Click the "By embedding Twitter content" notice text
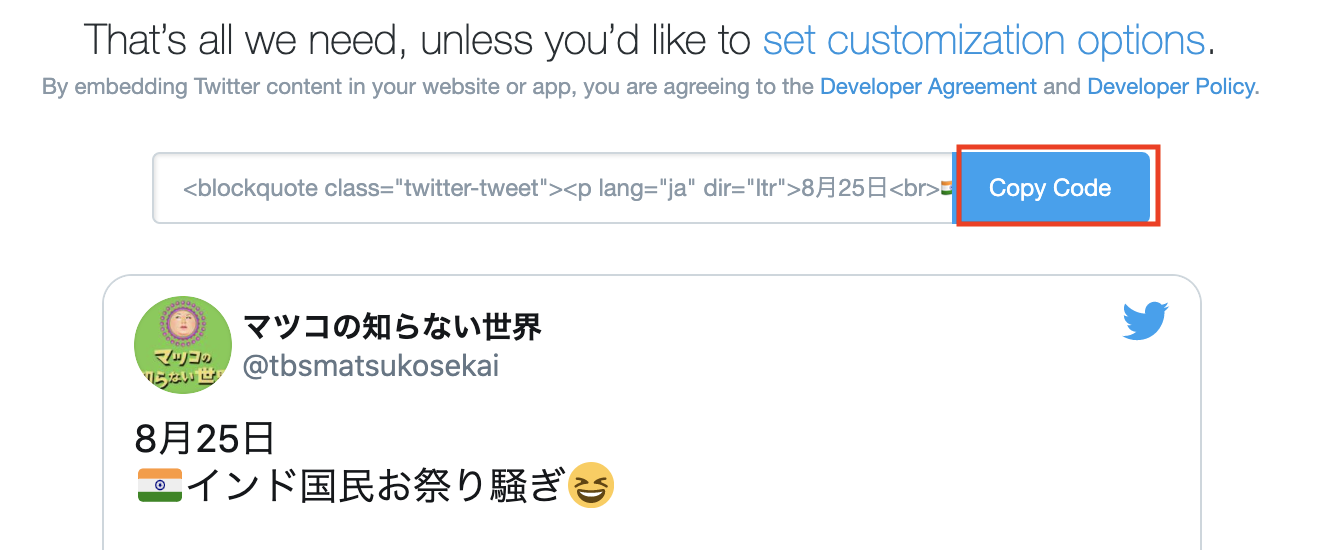 click(x=428, y=87)
